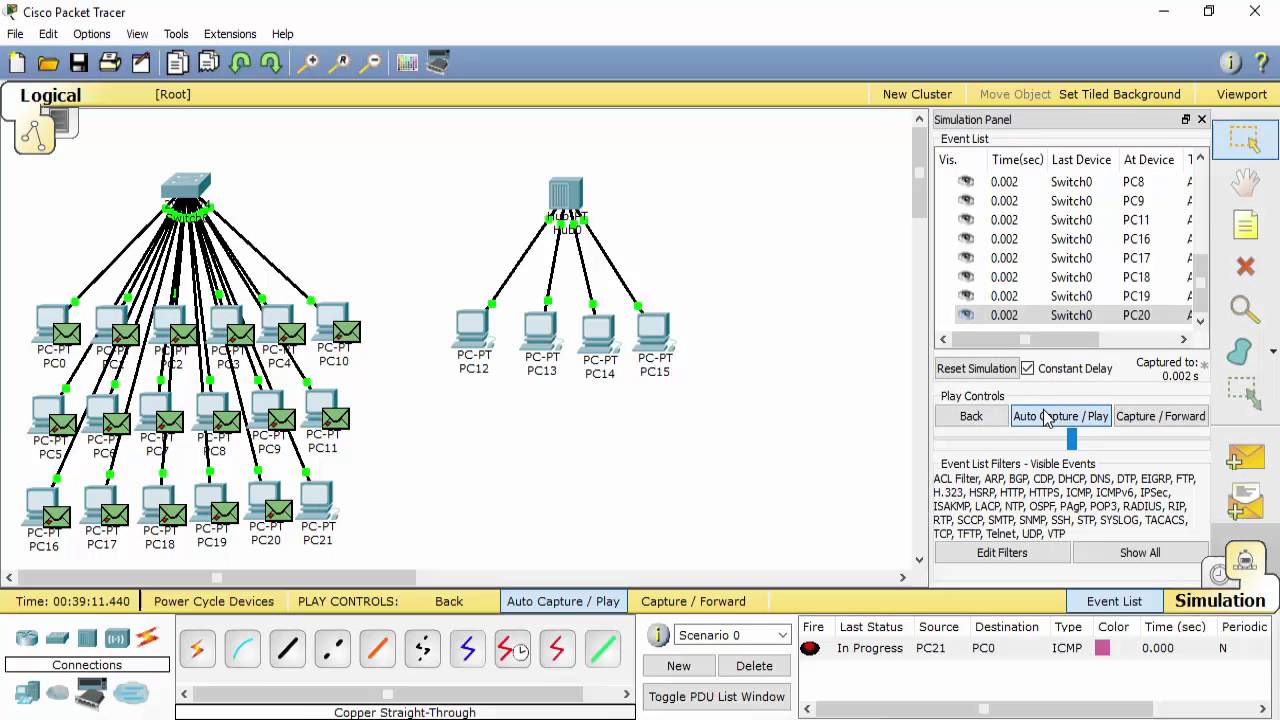Choose the Select tool in right toolbar
Screen dimensions: 1280x720
point(1245,140)
